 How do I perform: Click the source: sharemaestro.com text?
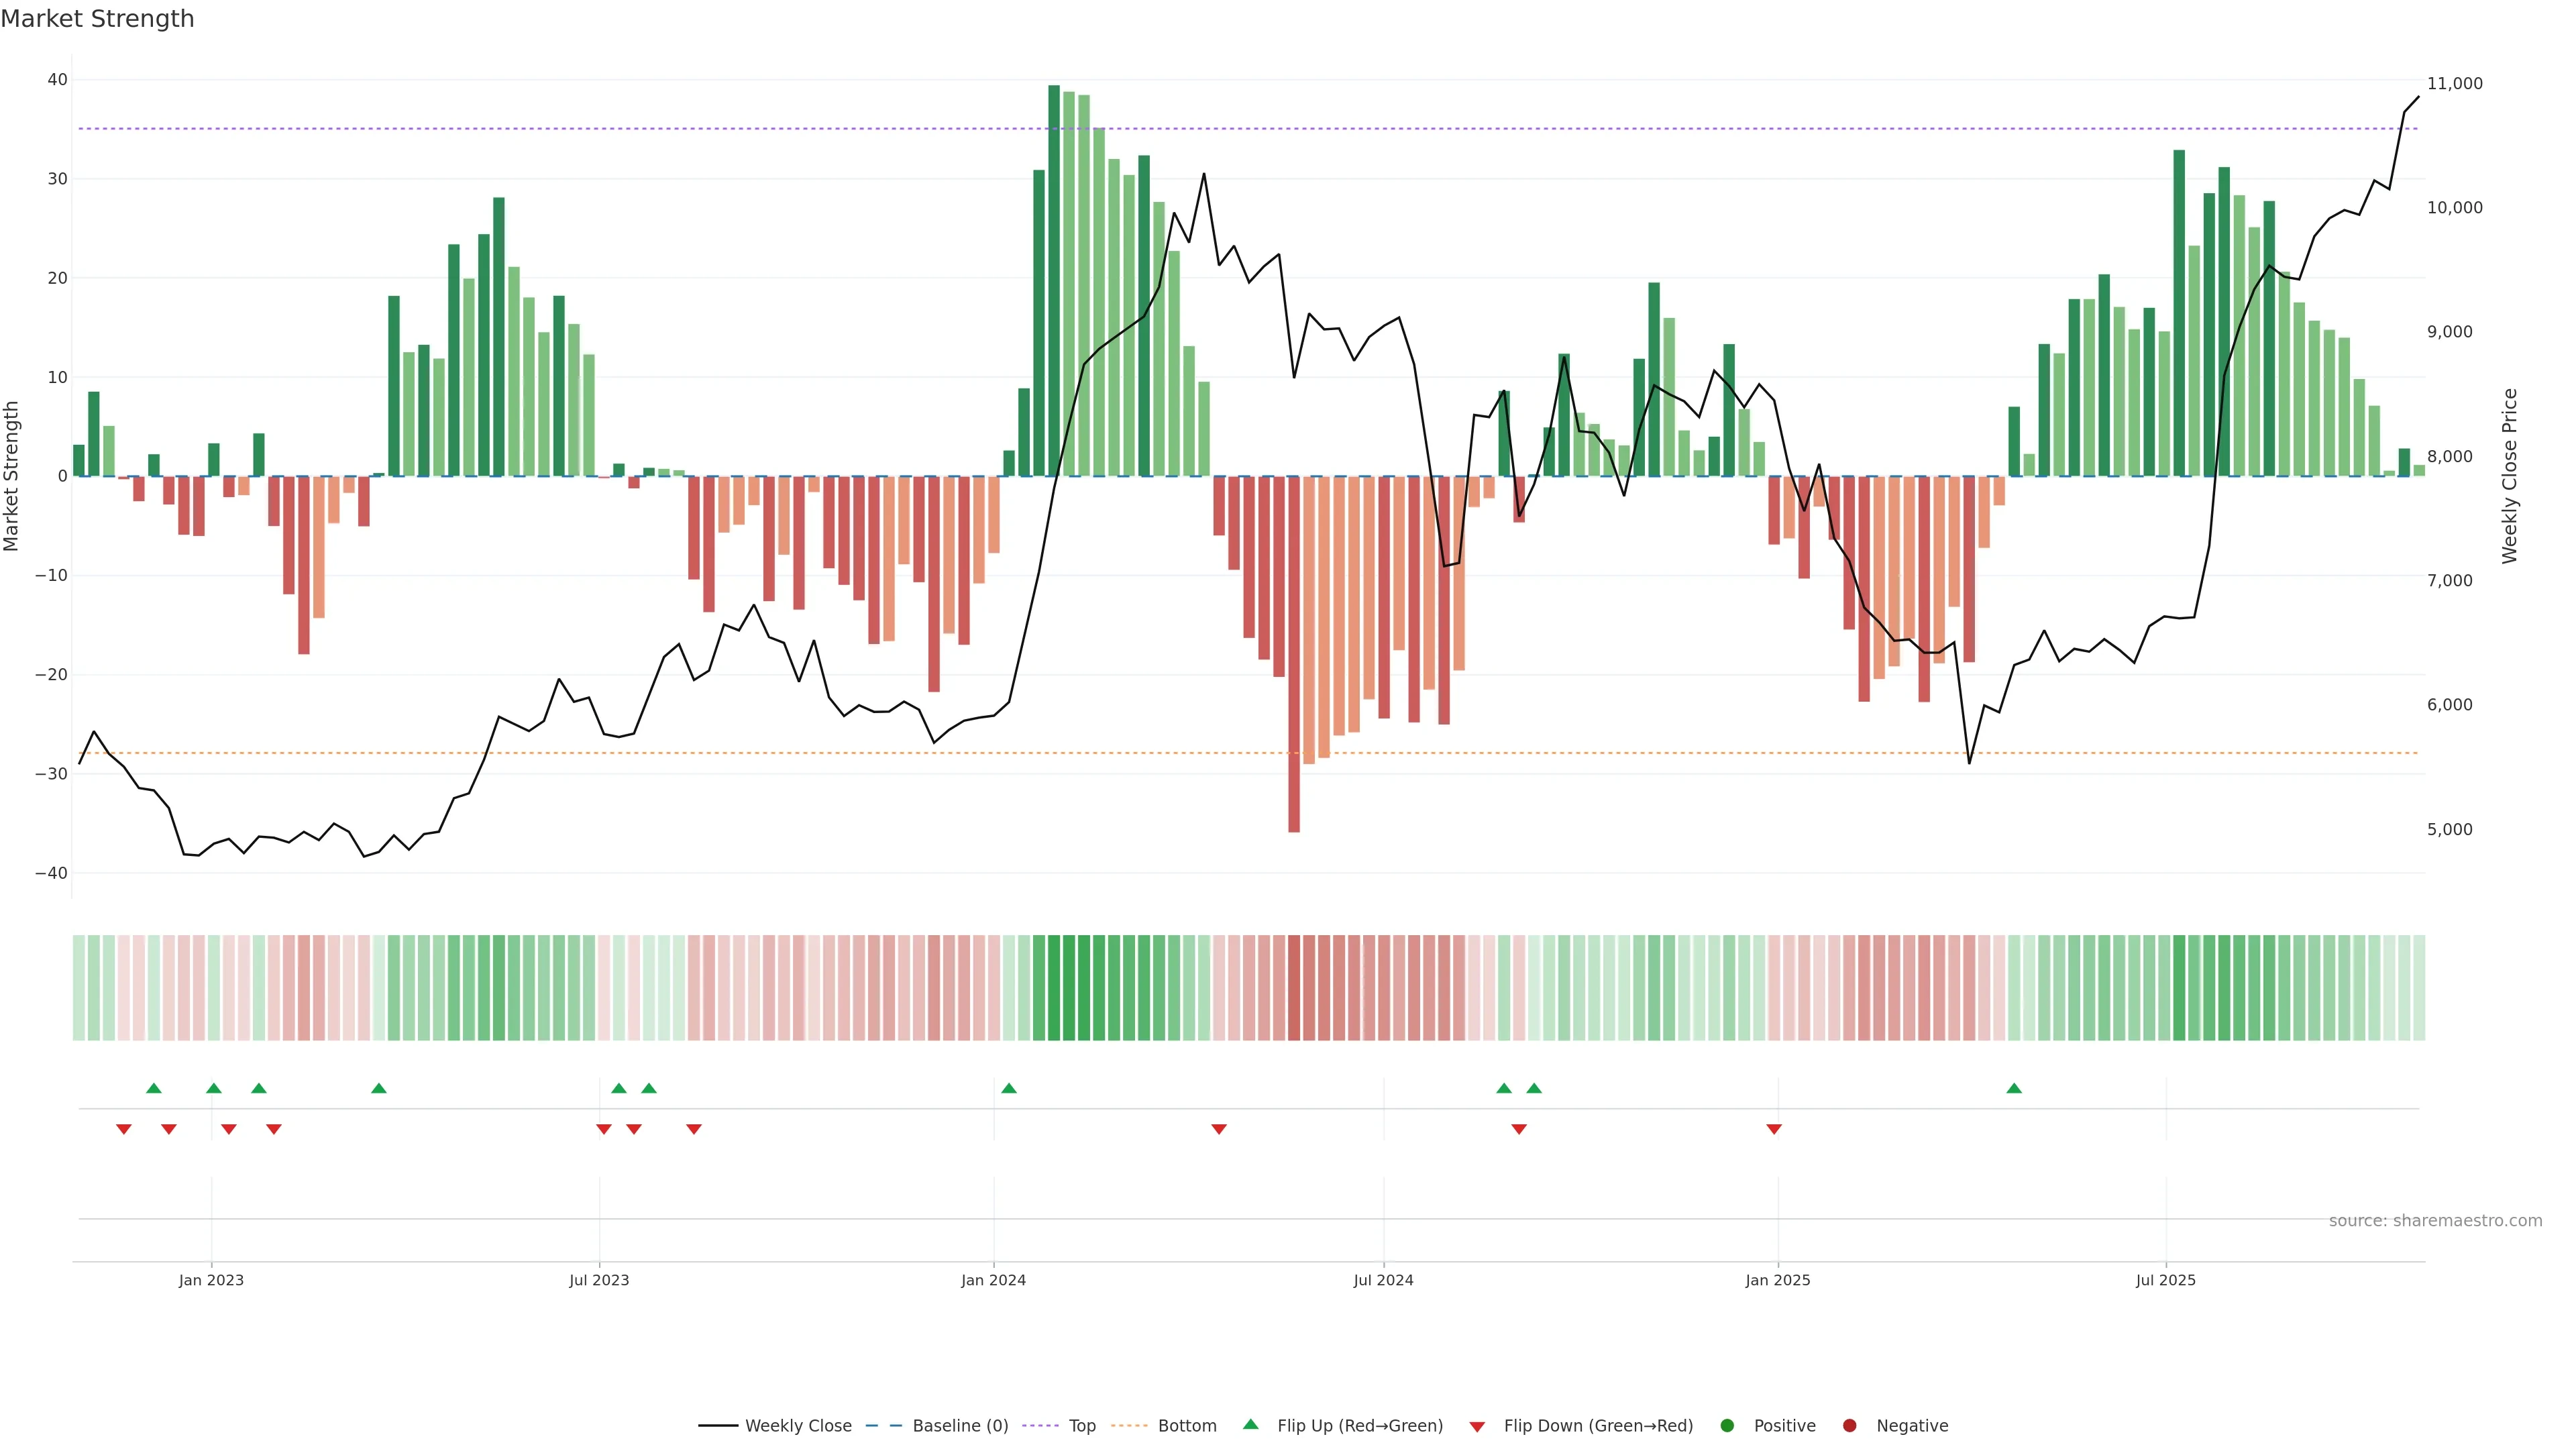coord(2435,1221)
